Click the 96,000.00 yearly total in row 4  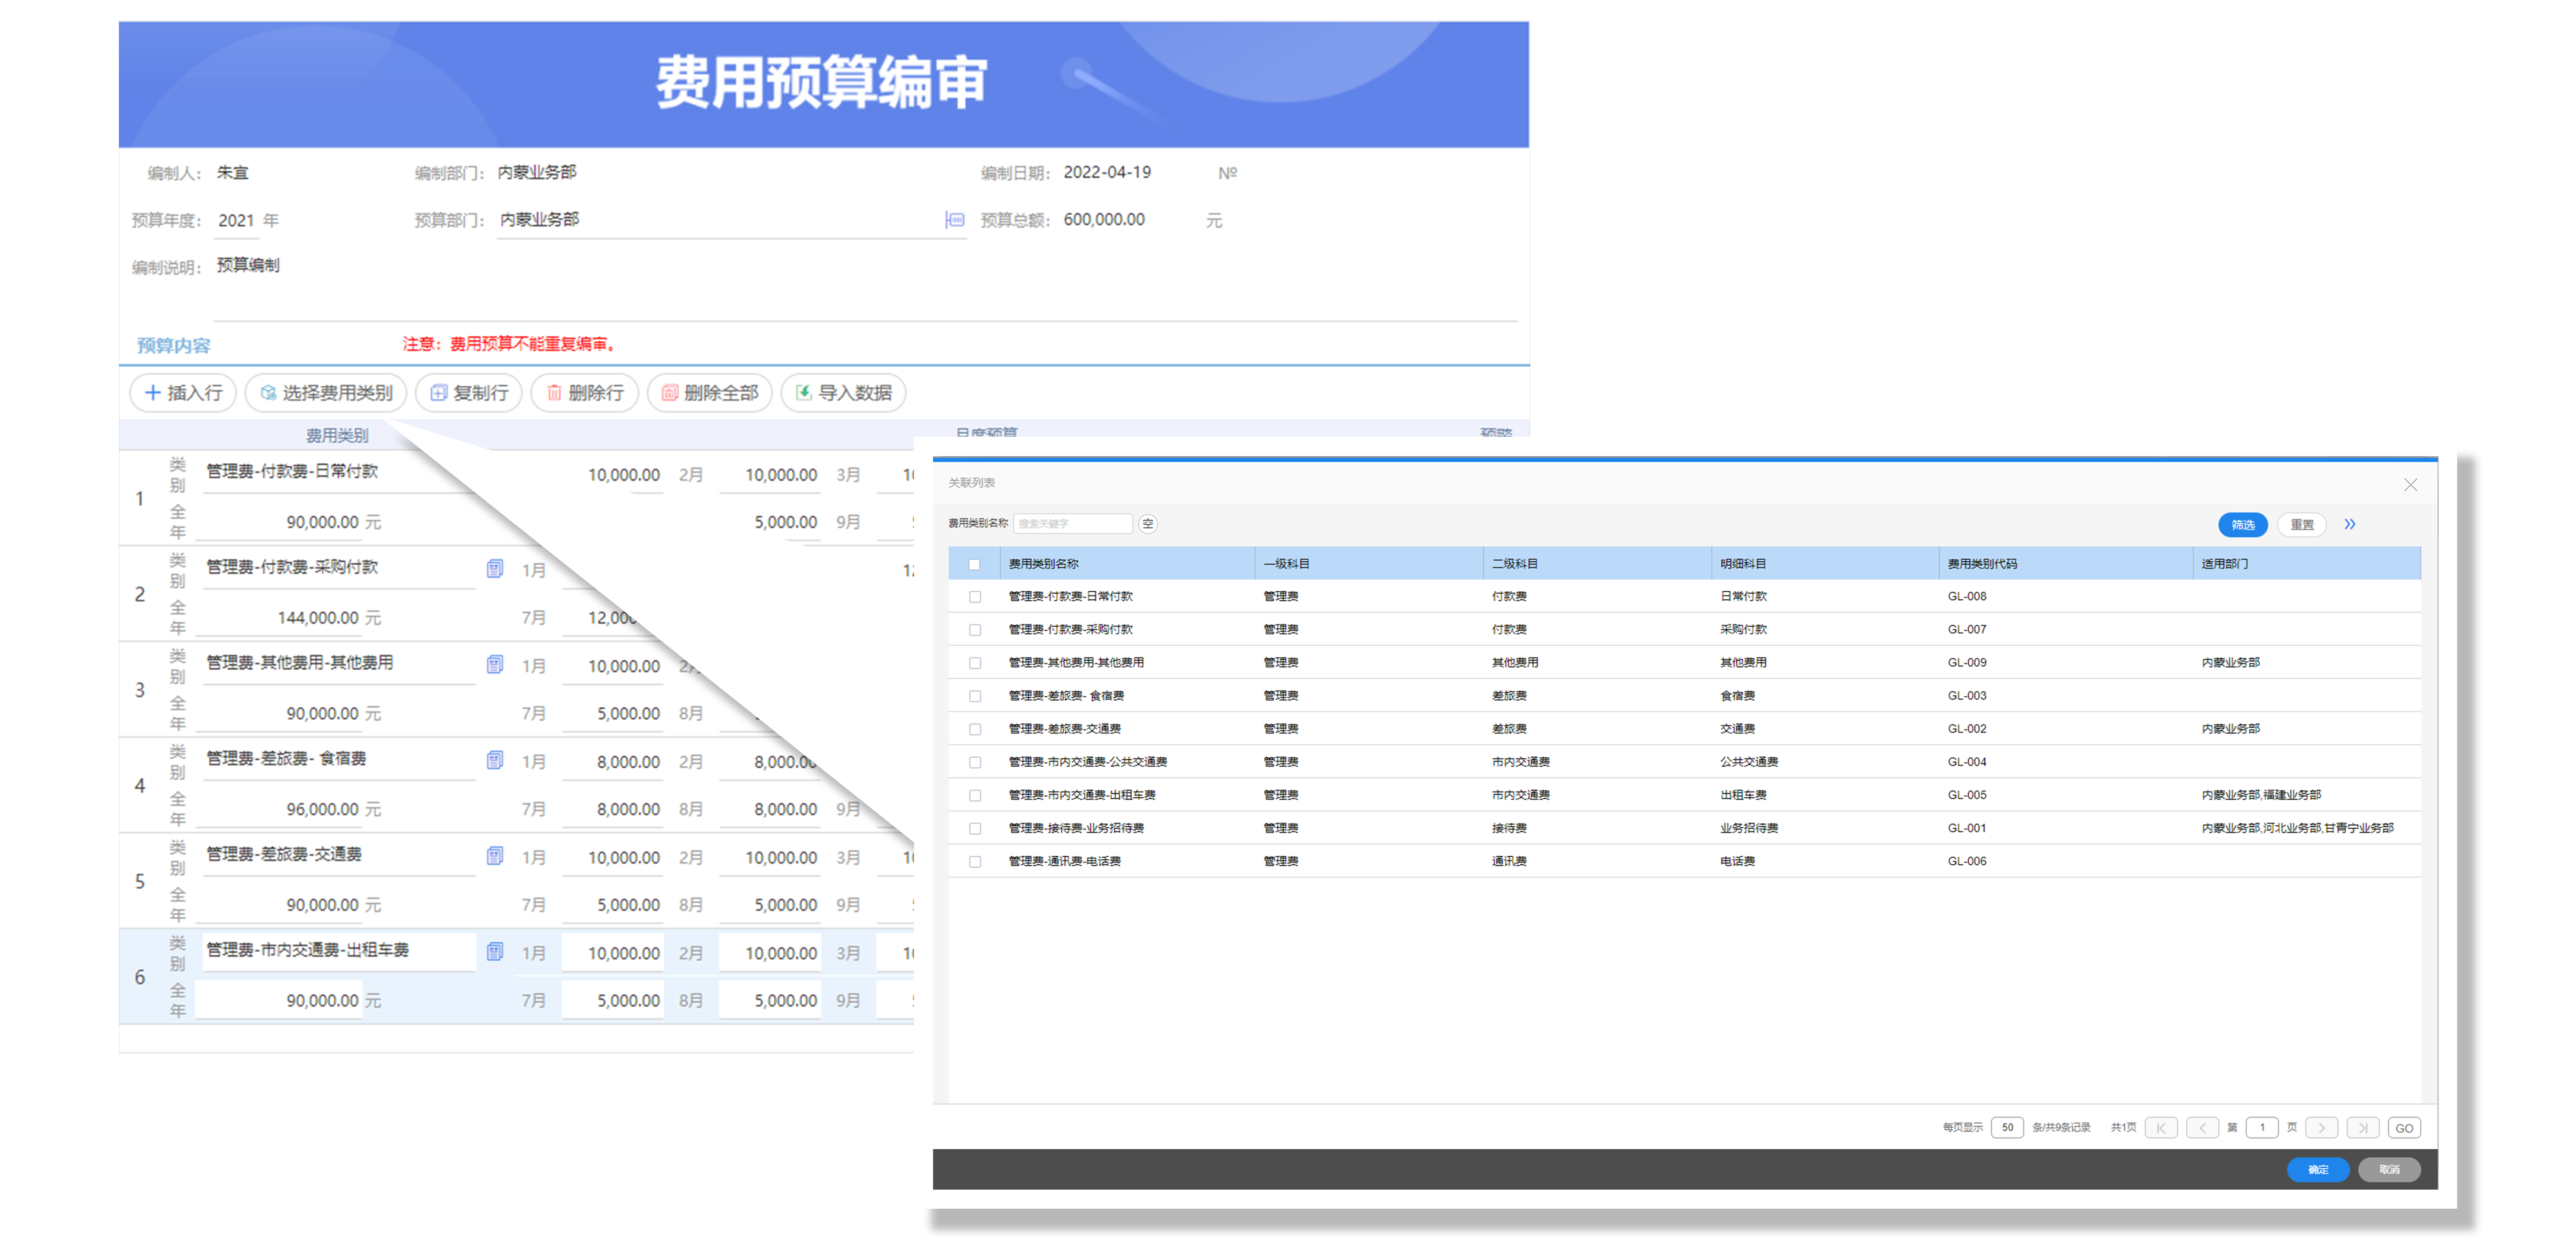coord(322,809)
